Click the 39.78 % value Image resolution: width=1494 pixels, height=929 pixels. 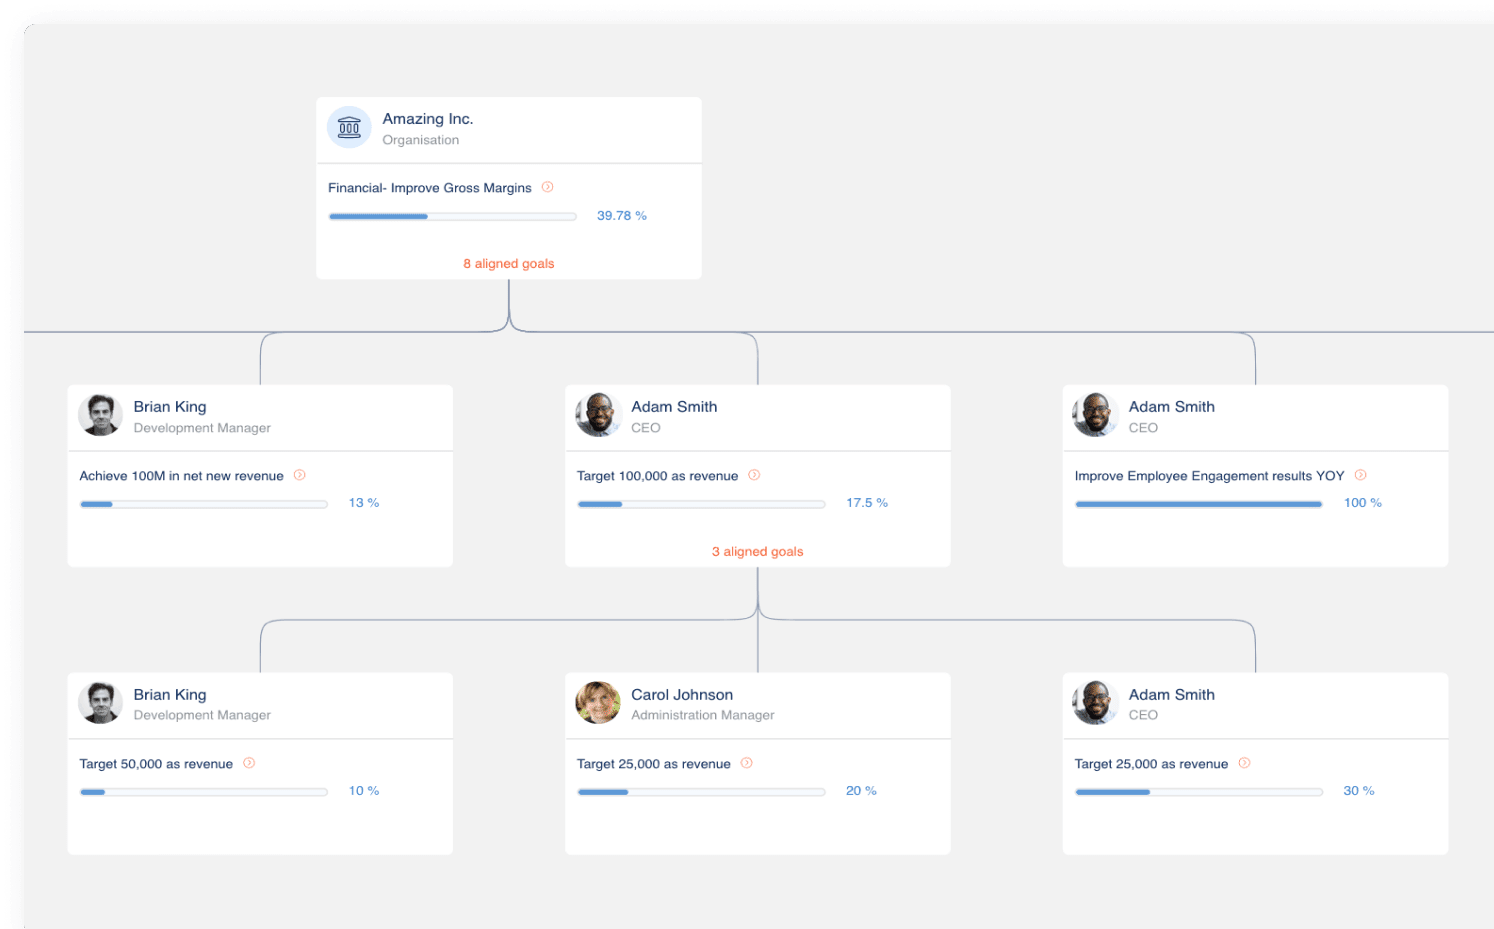coord(622,216)
